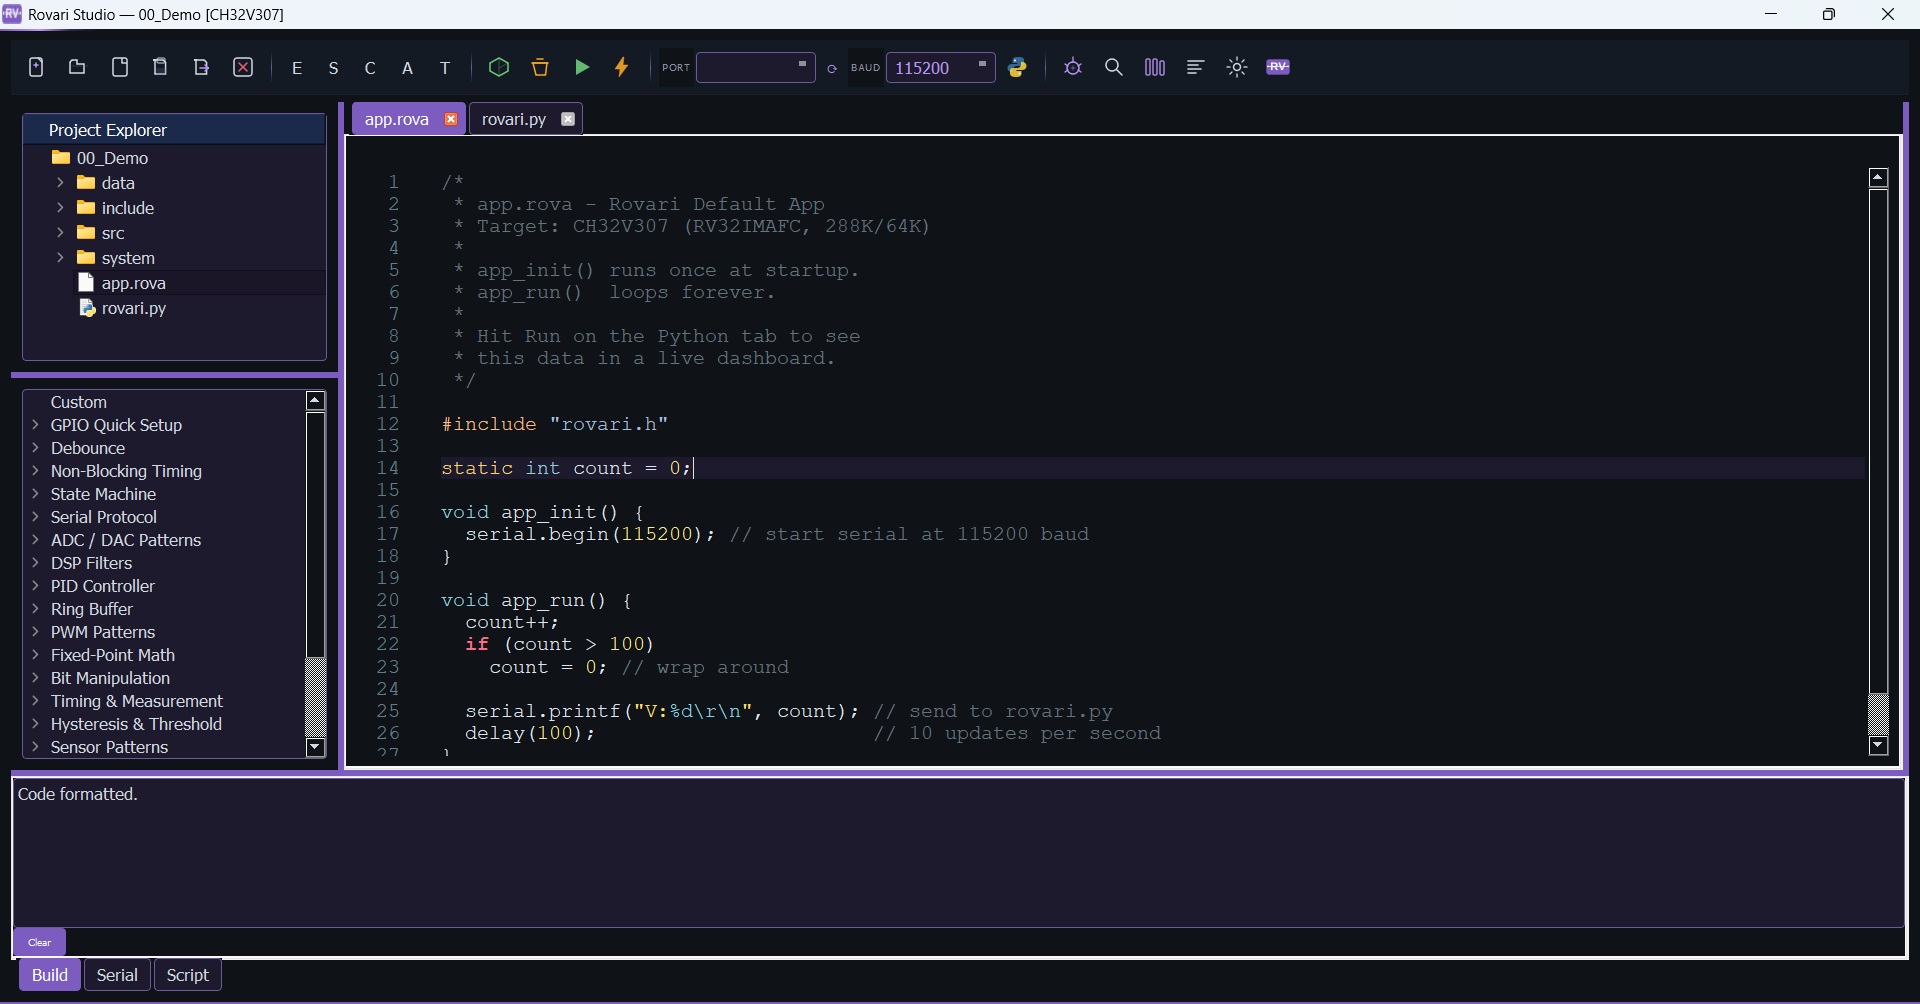Click the editor scrollbar down arrow
Viewport: 1920px width, 1004px height.
[x=1879, y=746]
